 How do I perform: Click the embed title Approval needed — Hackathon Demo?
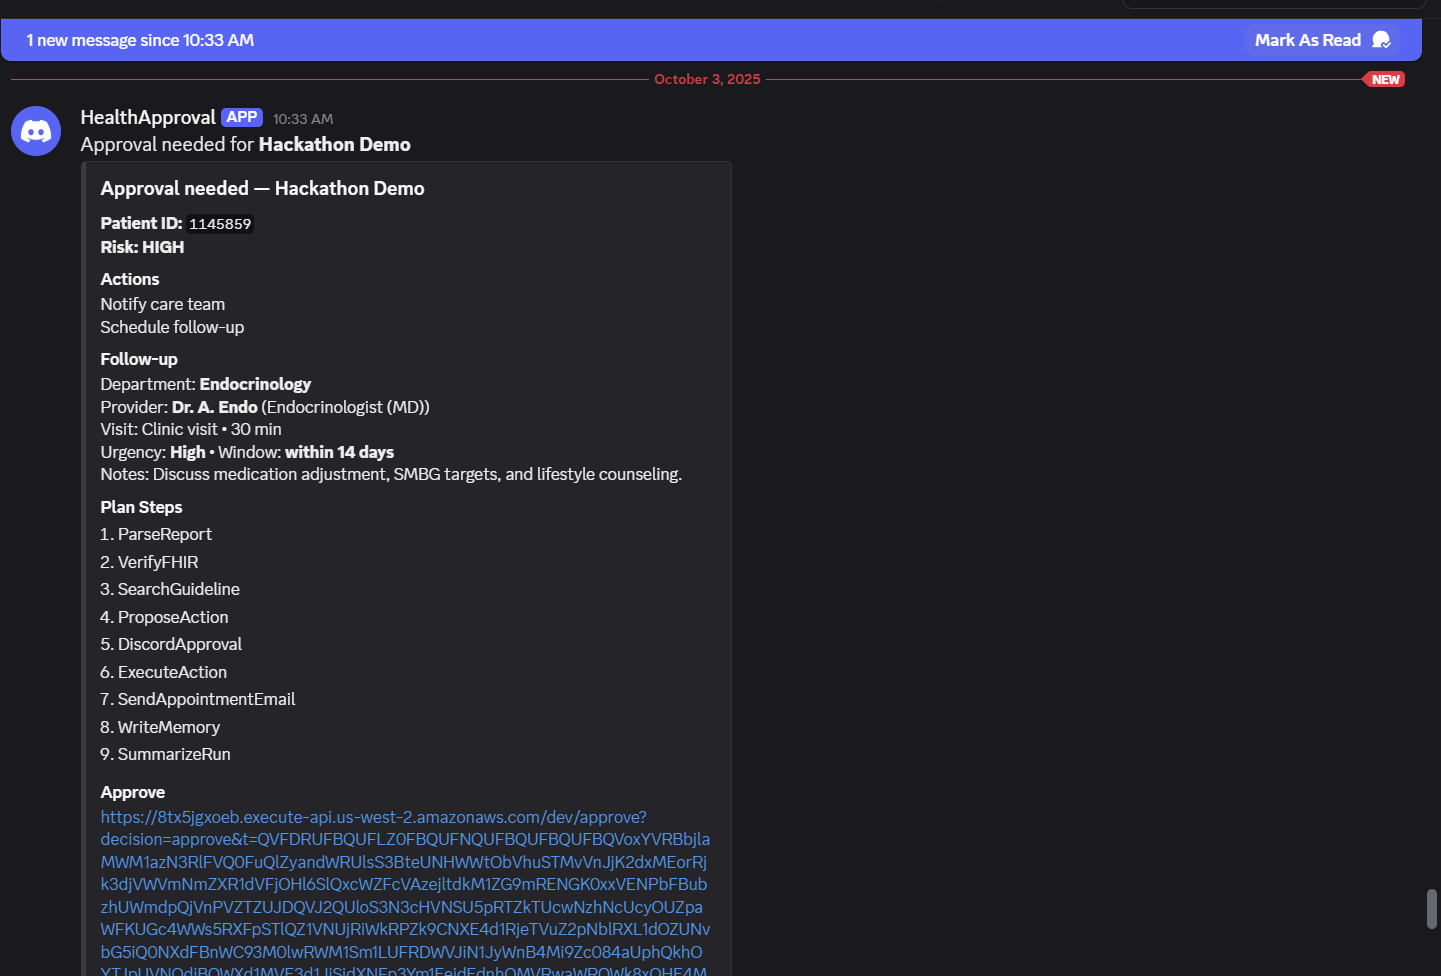pos(262,188)
